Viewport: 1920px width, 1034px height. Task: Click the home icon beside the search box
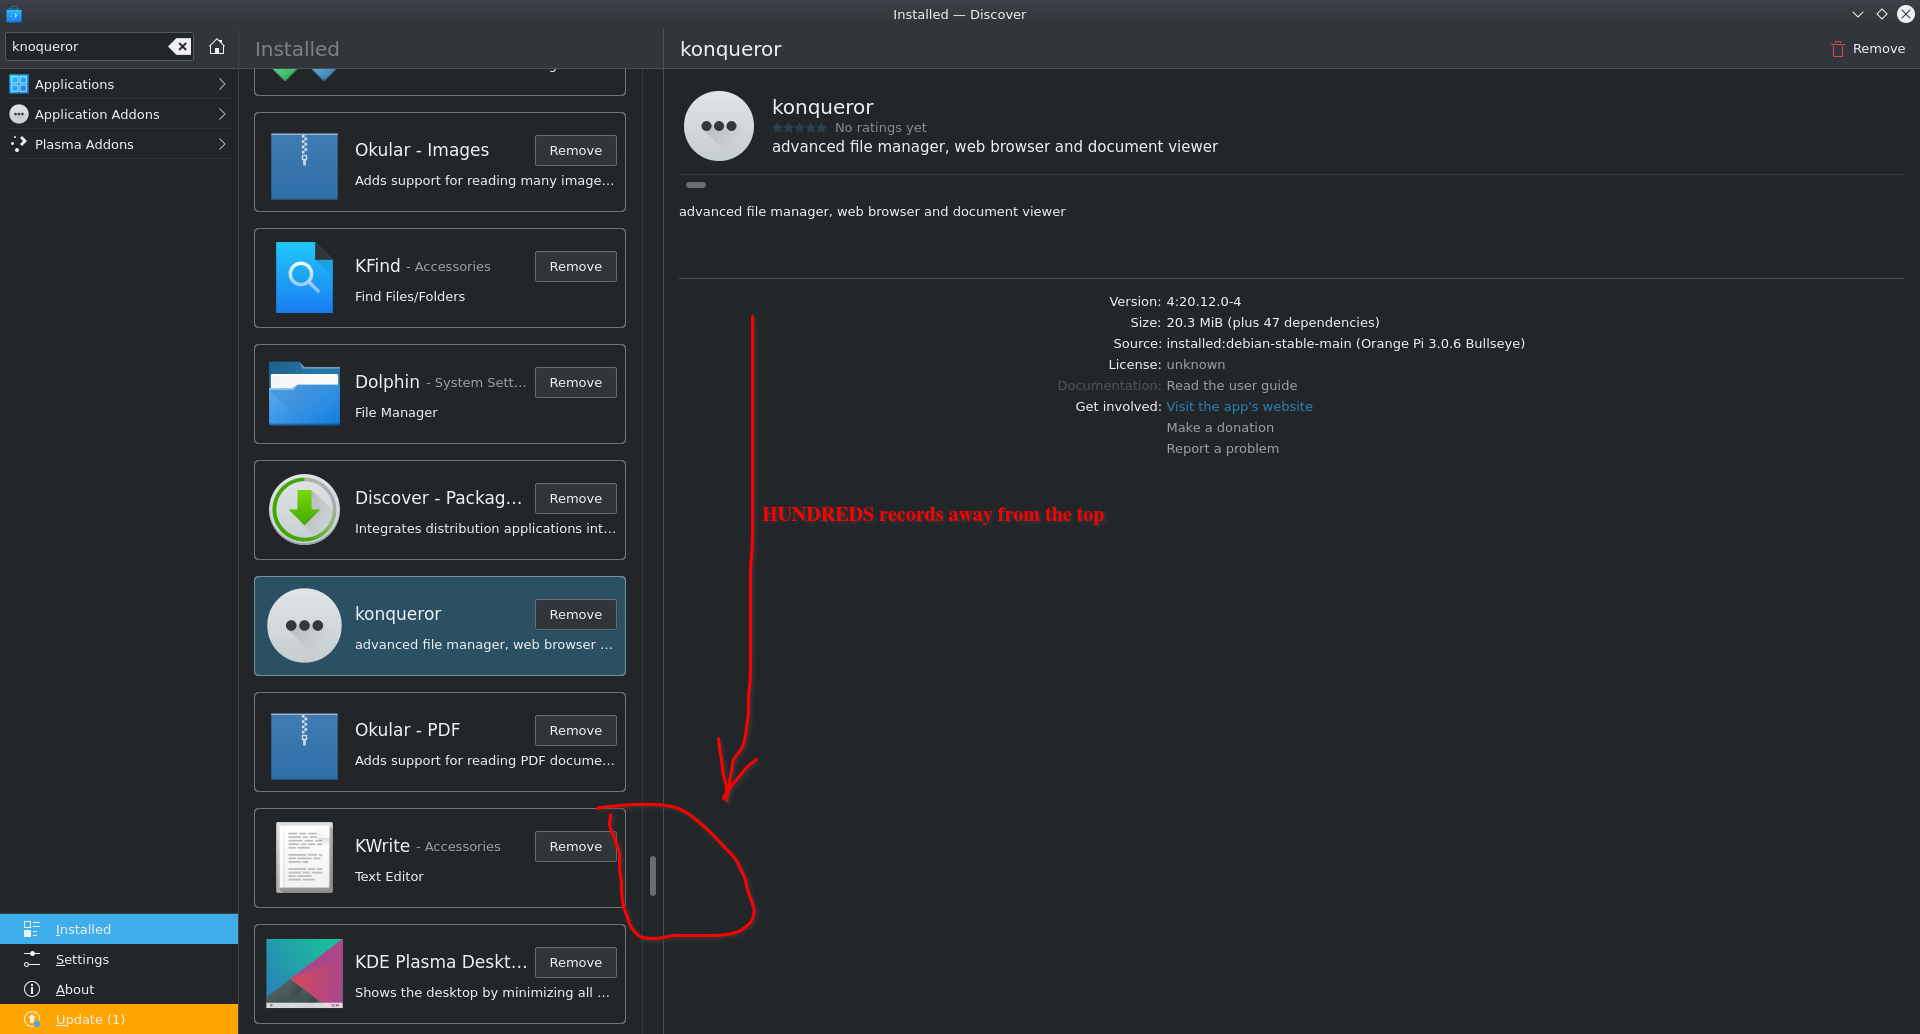click(217, 46)
